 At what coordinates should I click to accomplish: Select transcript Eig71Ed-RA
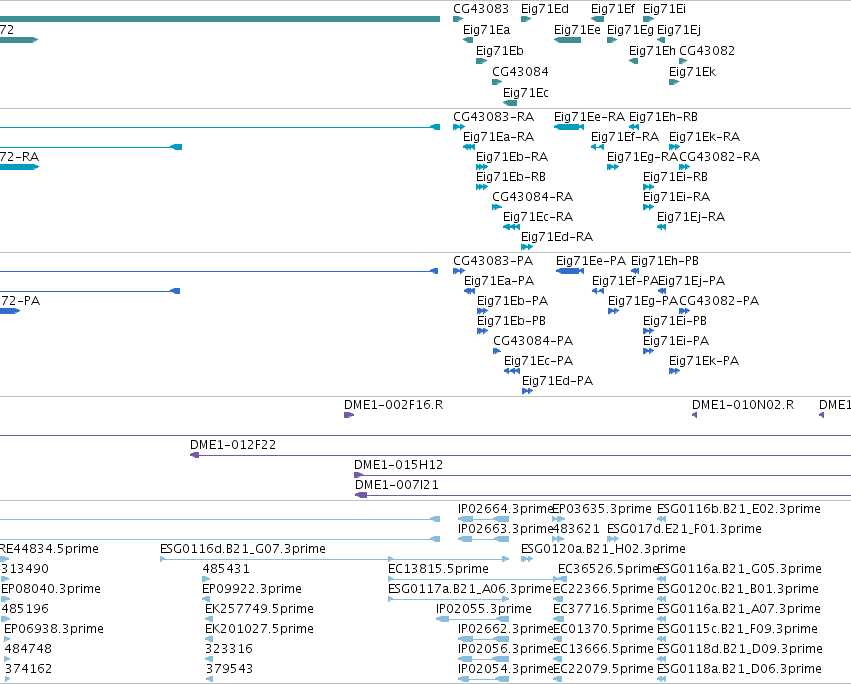point(557,237)
